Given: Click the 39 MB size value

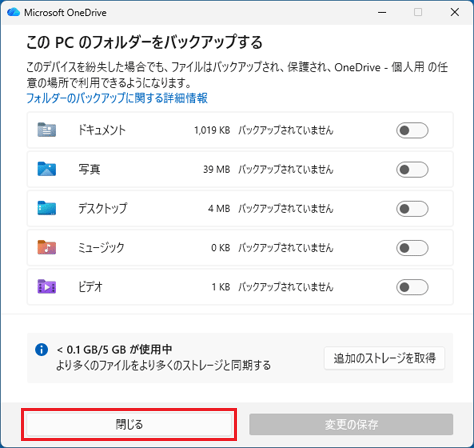Looking at the screenshot, I should (x=217, y=169).
